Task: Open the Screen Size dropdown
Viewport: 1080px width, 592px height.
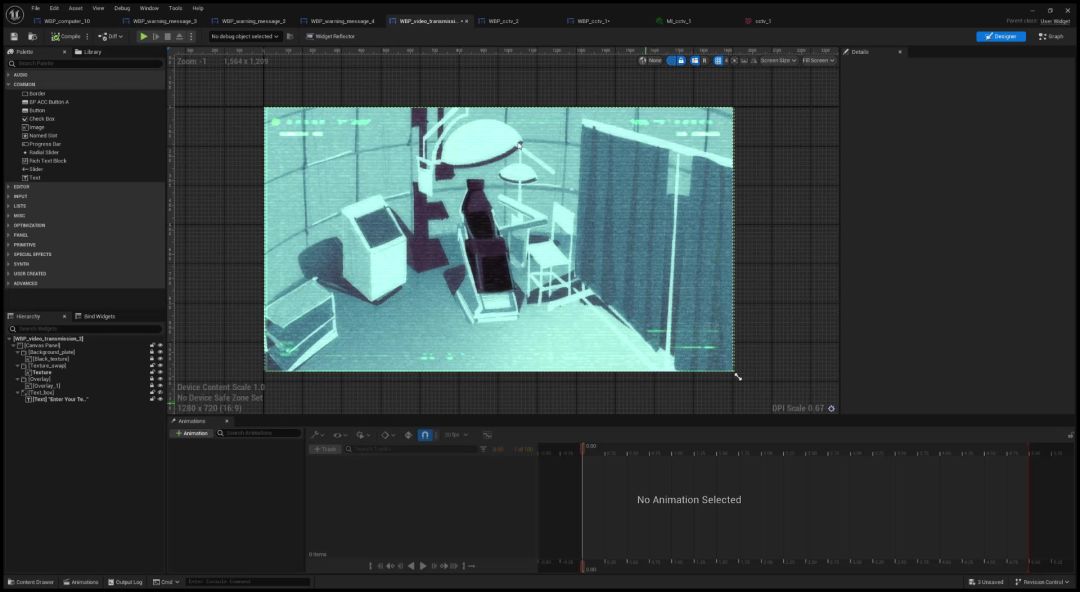Action: click(778, 61)
